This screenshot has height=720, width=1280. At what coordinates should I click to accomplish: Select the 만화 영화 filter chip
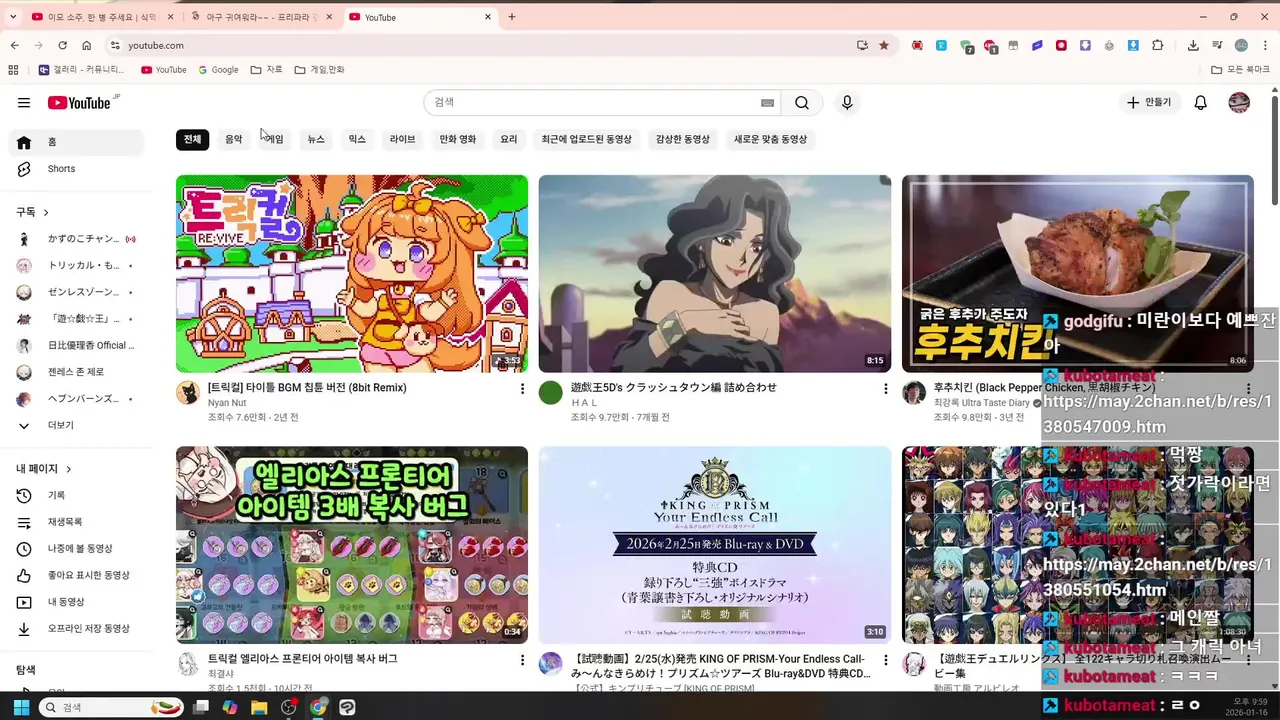458,140
